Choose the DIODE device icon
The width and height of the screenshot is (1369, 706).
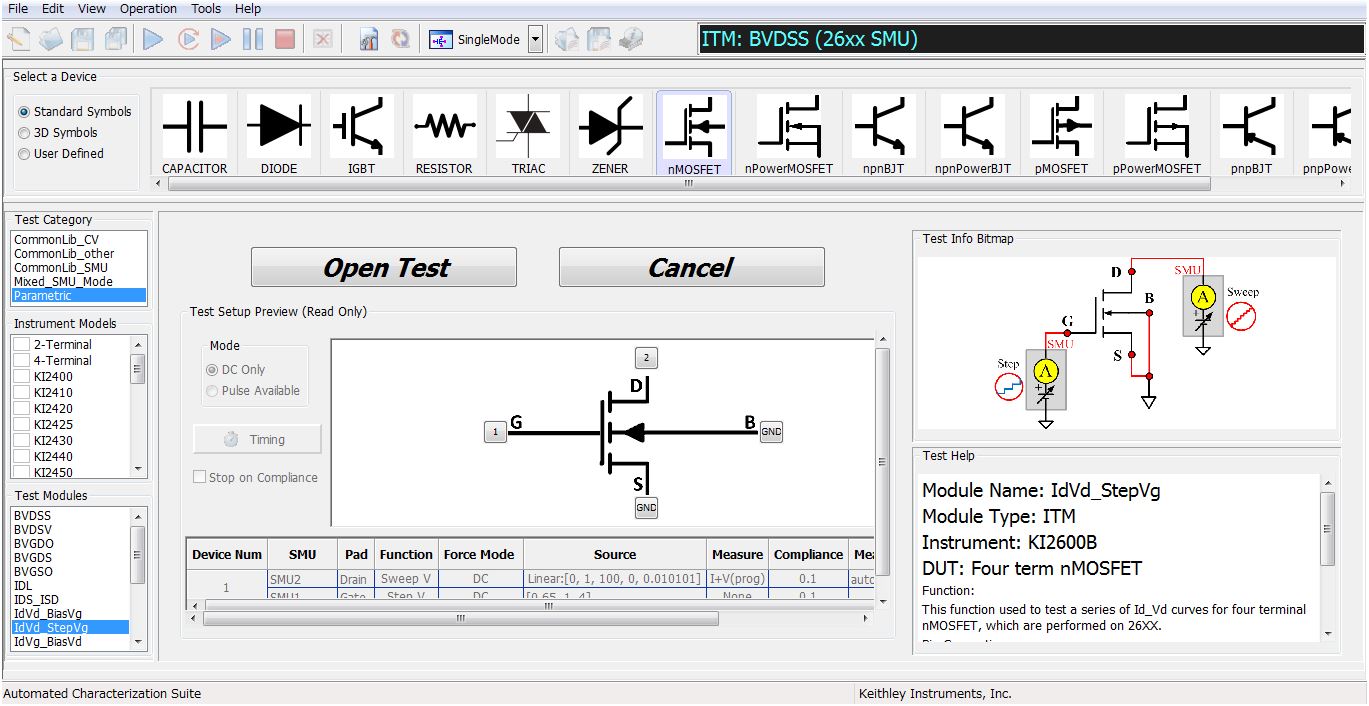click(x=278, y=135)
